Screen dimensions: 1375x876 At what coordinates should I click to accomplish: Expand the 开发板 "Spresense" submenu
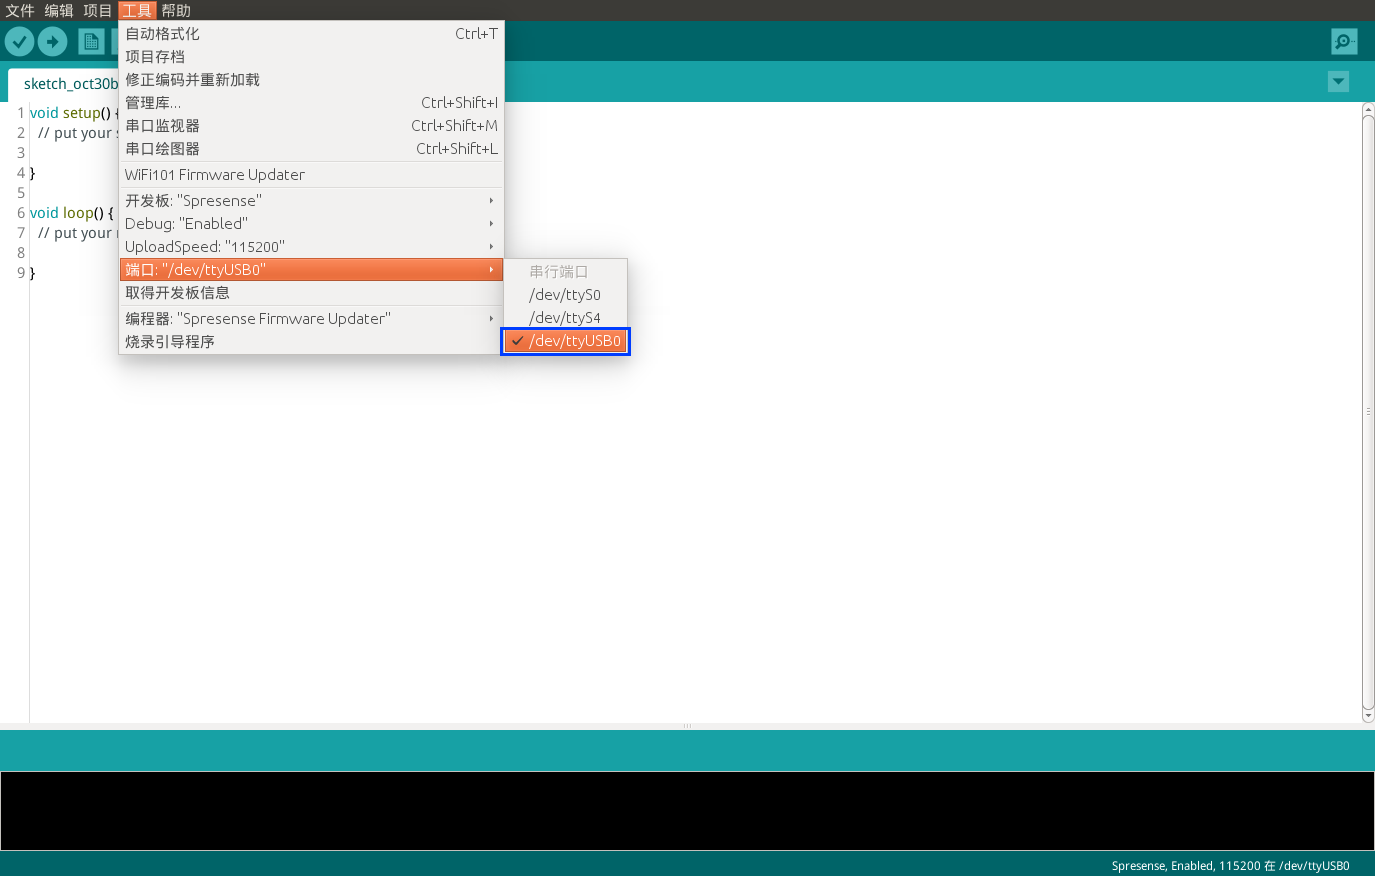[310, 201]
